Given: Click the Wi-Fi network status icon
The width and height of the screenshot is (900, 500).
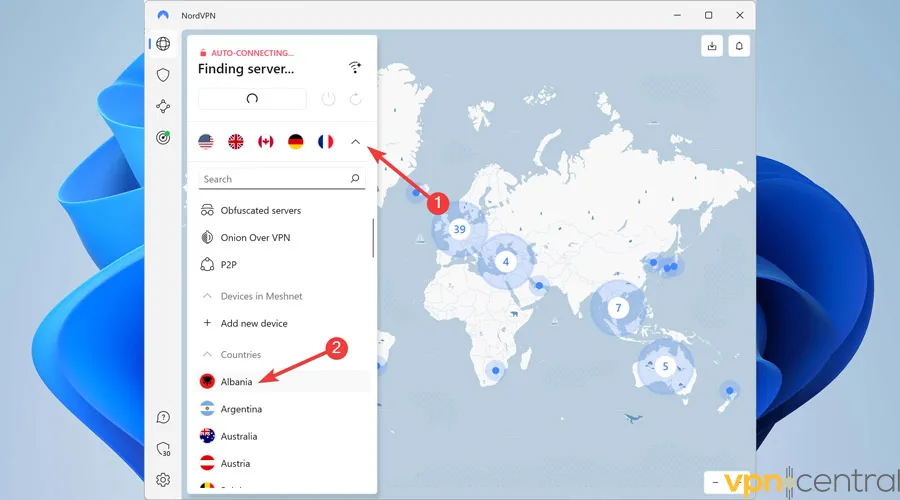Looking at the screenshot, I should coord(355,68).
